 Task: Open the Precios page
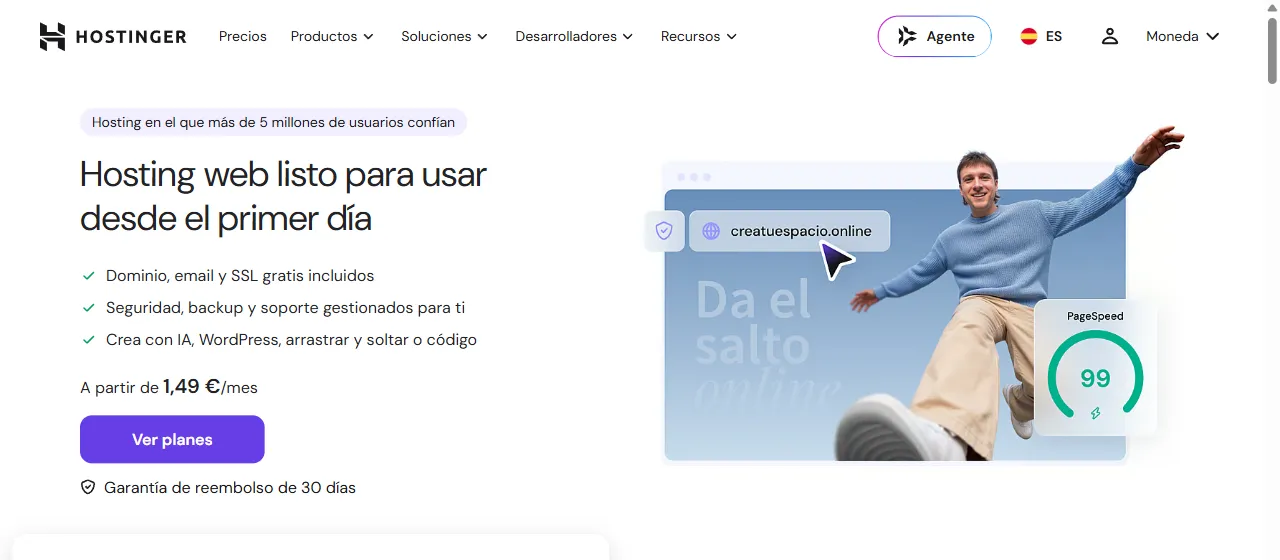(x=243, y=36)
